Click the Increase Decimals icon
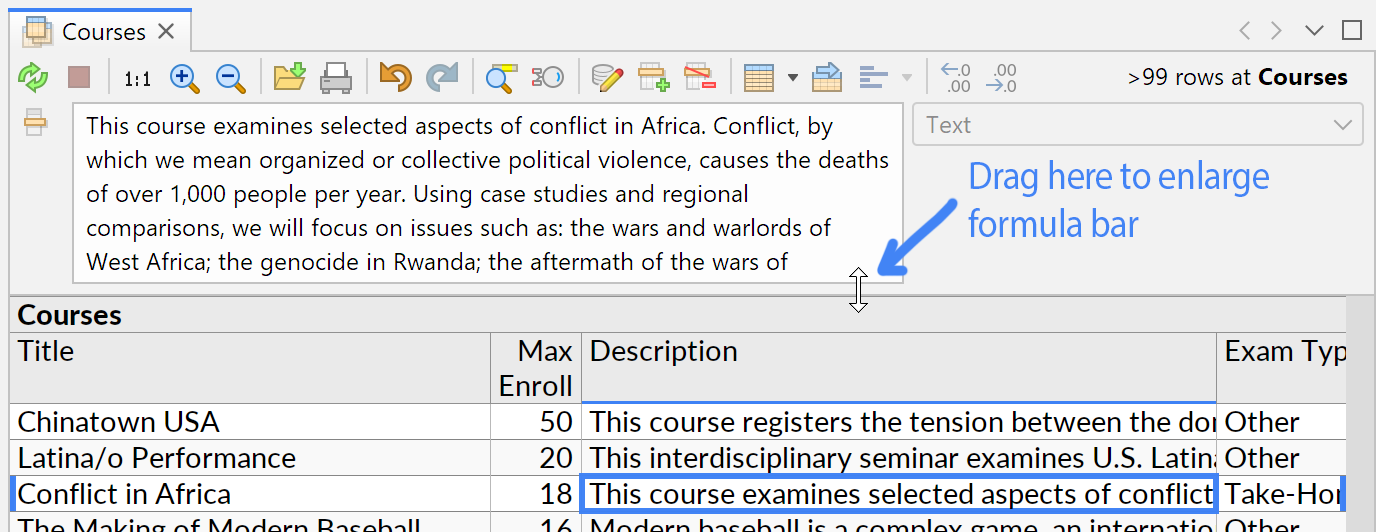Viewport: 1376px width, 532px height. (1001, 77)
